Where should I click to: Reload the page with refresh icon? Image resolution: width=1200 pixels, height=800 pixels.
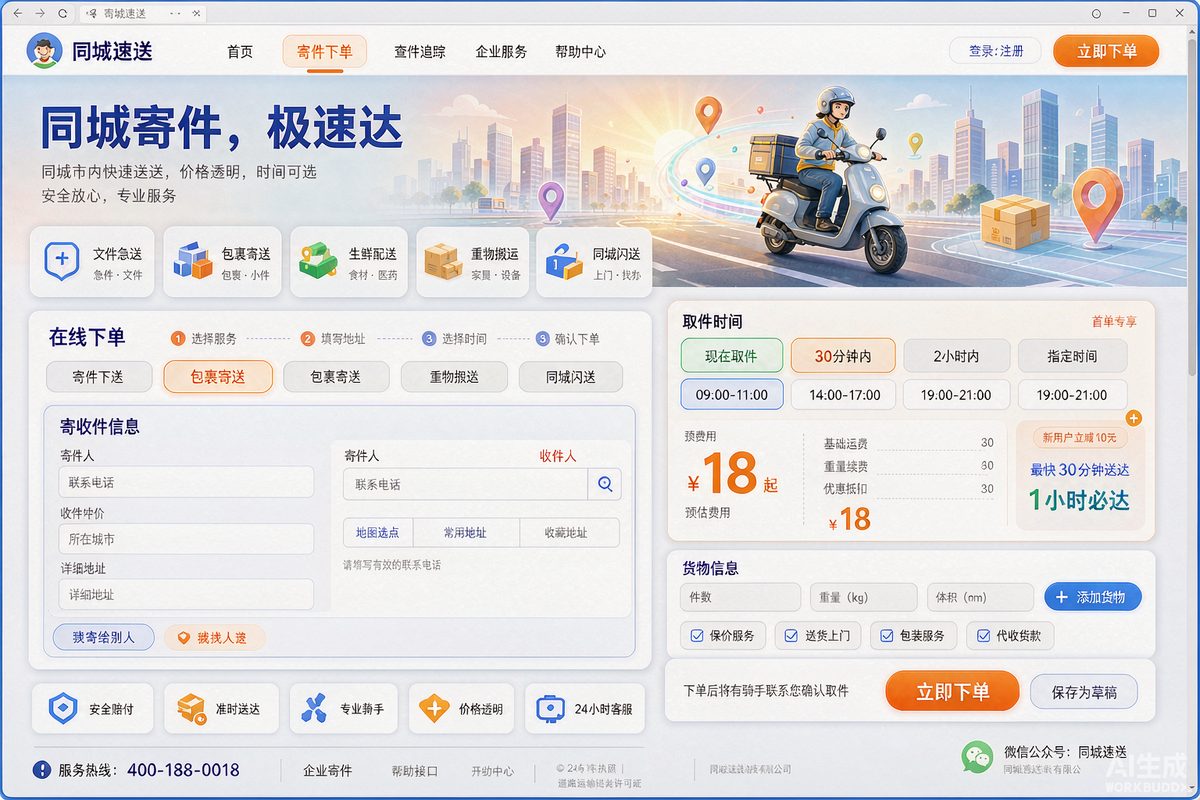tap(63, 14)
